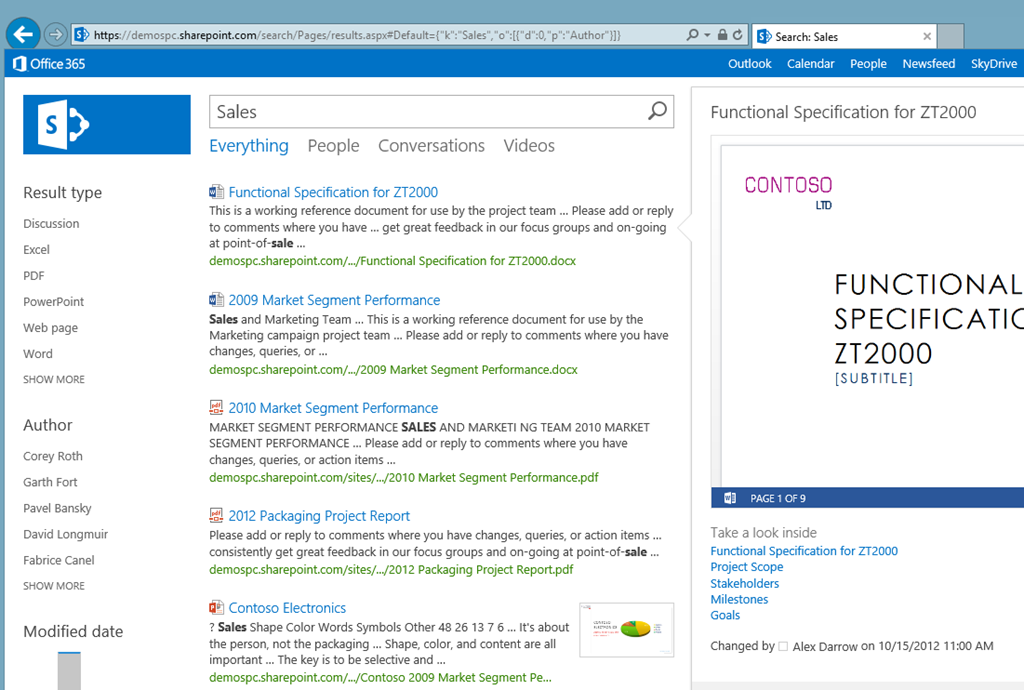The height and width of the screenshot is (690, 1024).
Task: Go to Newsfeed in top navigation
Action: (929, 63)
